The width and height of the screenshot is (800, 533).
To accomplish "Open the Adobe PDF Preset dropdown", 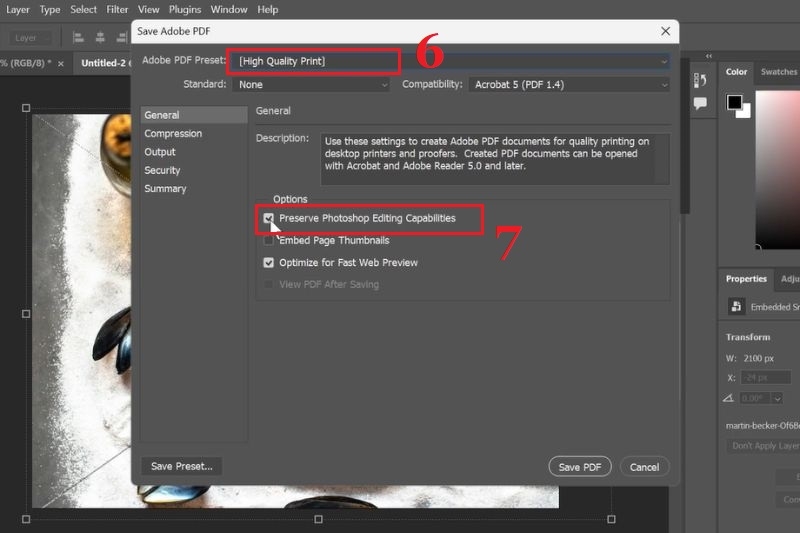I will [450, 61].
